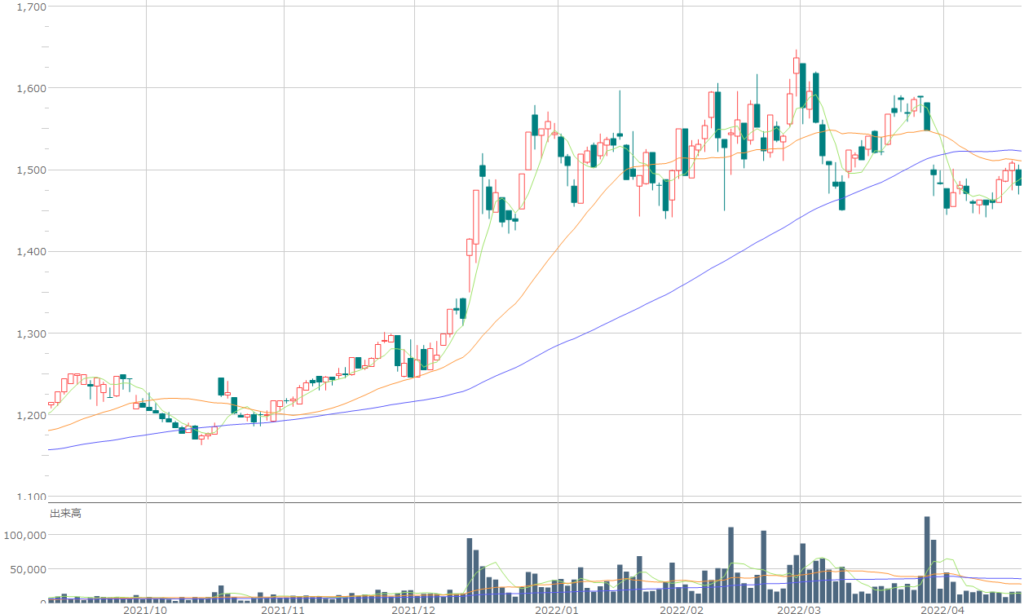The image size is (1024, 614).
Task: Click the 2021/10 date label
Action: pos(145,609)
